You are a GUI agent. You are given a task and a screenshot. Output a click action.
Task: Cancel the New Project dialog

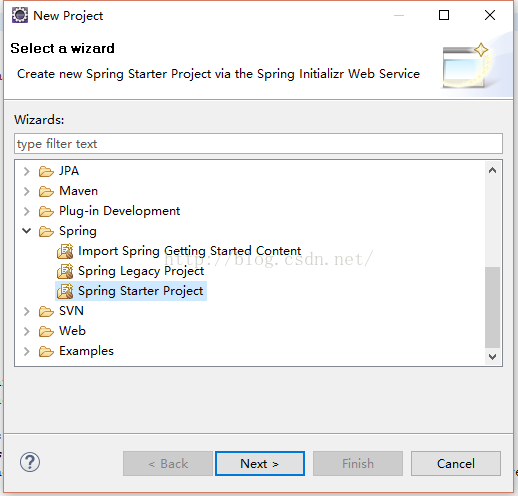tap(456, 463)
